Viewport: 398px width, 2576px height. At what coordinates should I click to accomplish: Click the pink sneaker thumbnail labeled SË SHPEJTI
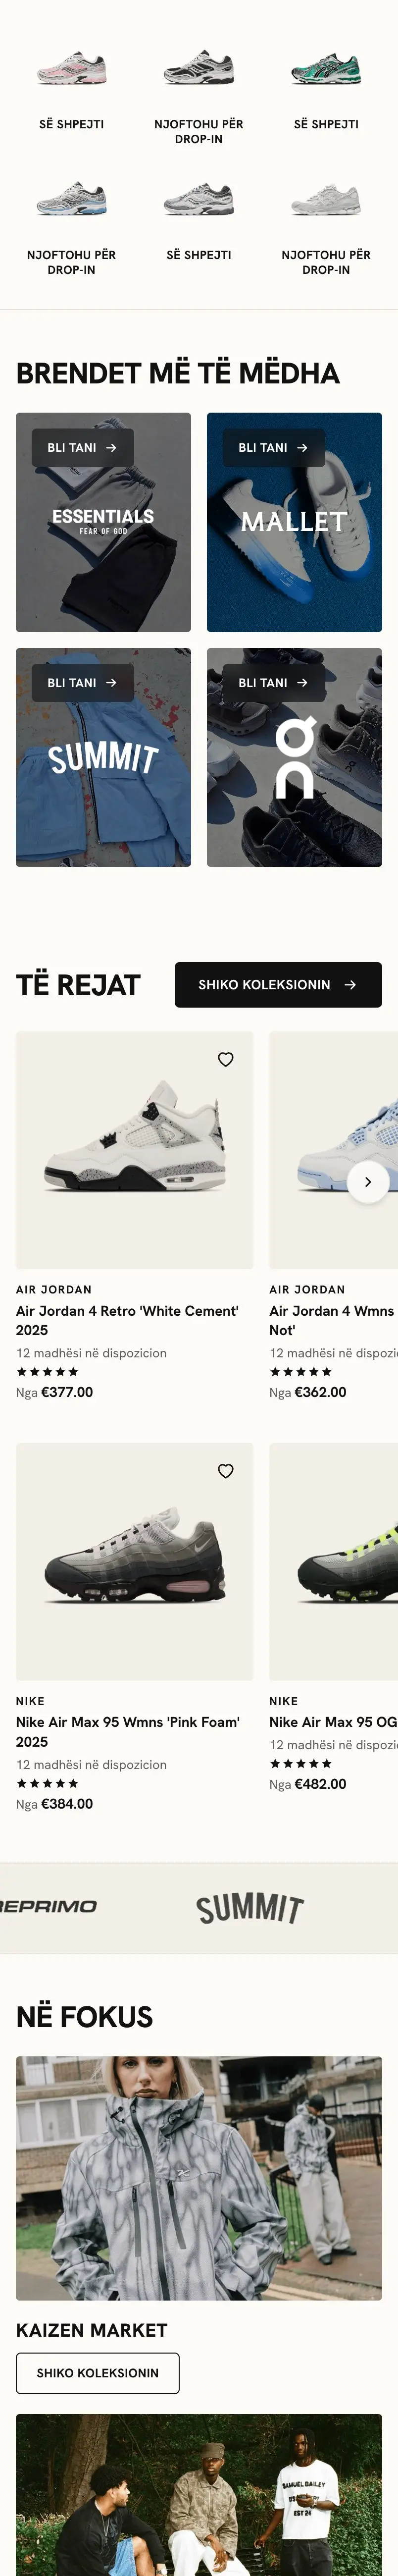tap(71, 70)
